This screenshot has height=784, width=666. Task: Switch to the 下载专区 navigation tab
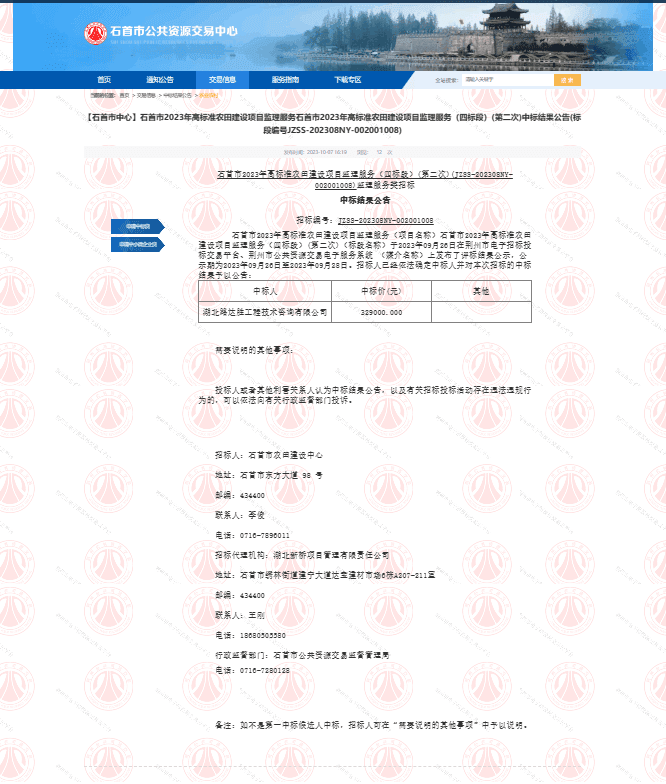[348, 80]
